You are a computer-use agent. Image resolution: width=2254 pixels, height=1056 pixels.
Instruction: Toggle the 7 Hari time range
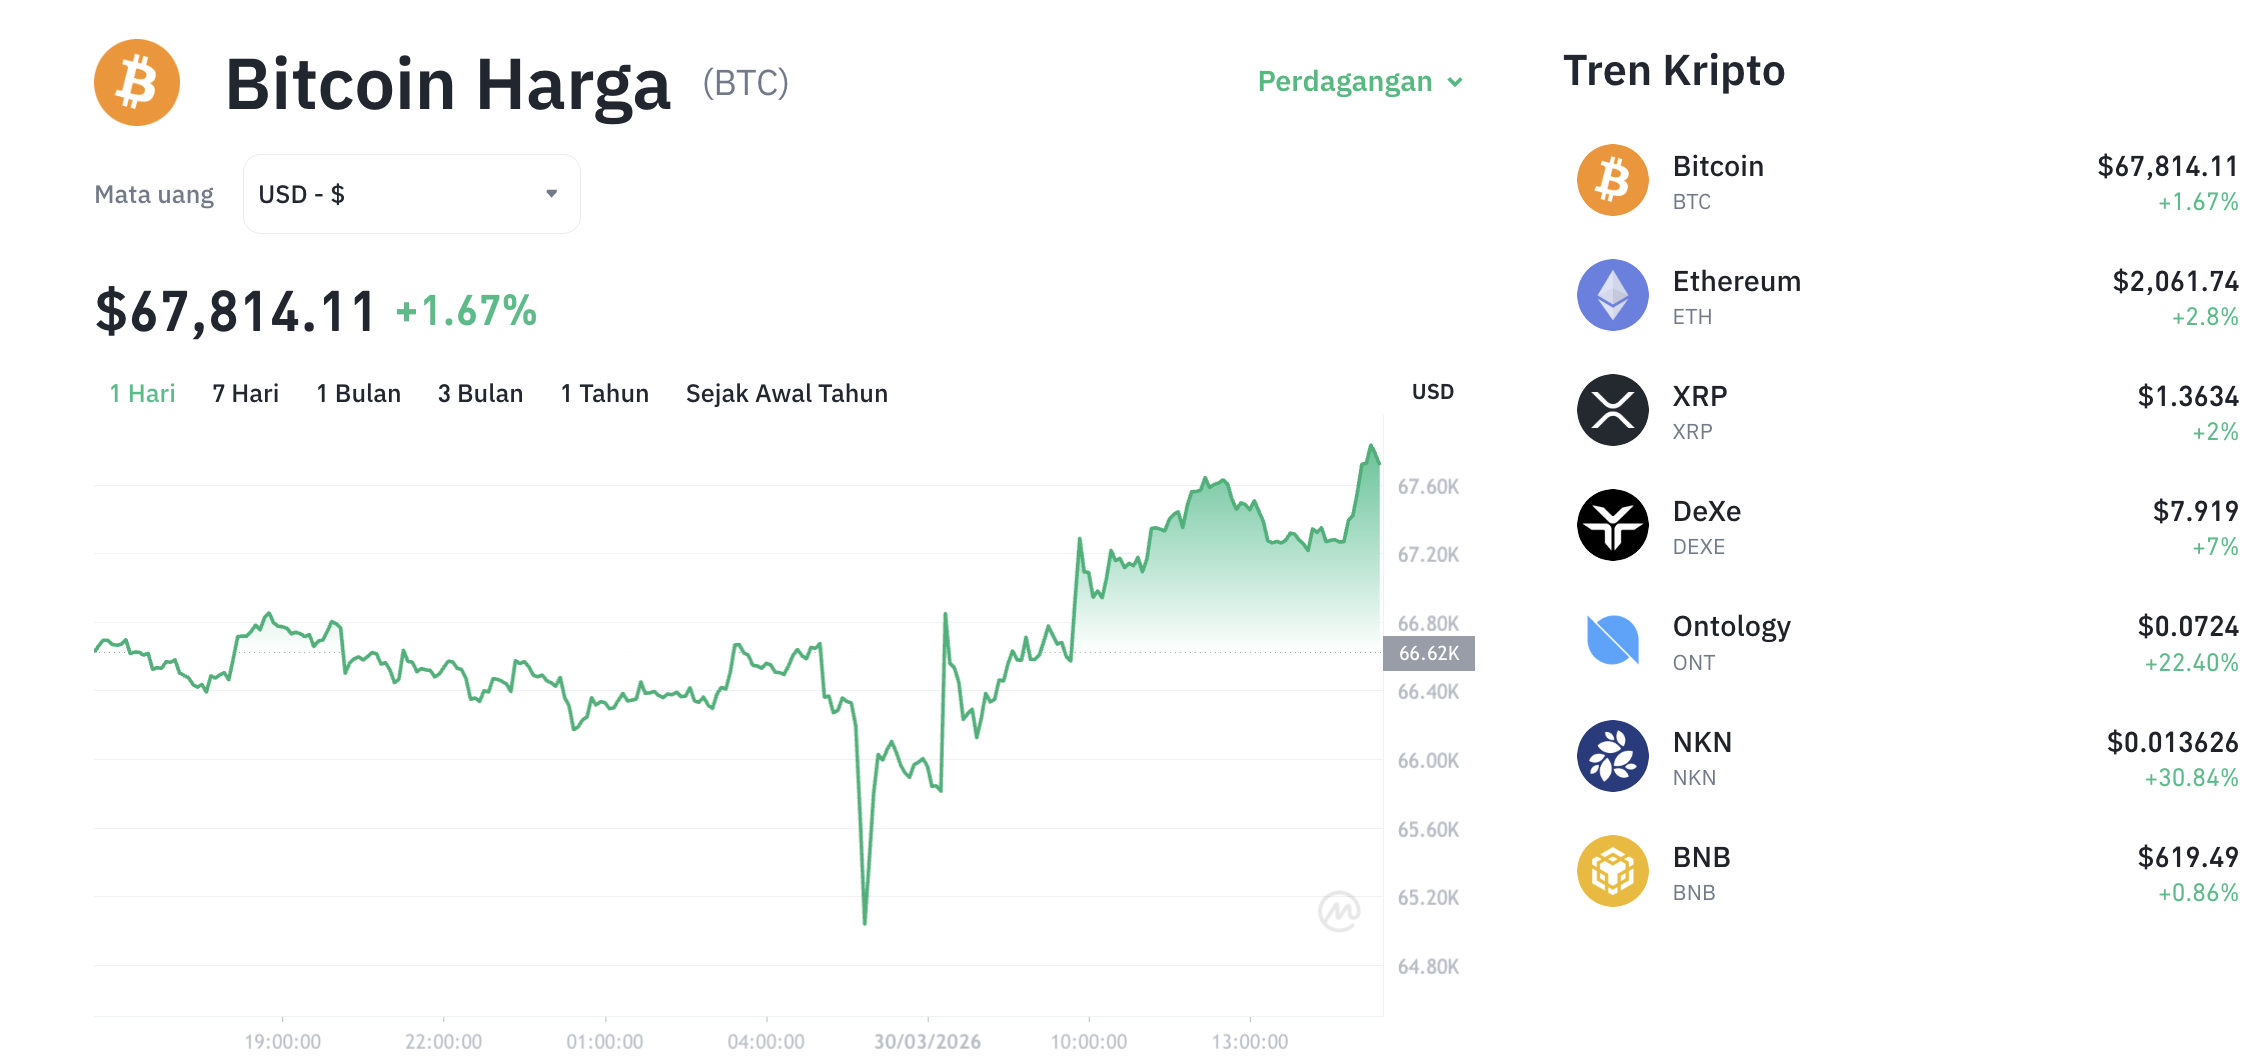[245, 393]
